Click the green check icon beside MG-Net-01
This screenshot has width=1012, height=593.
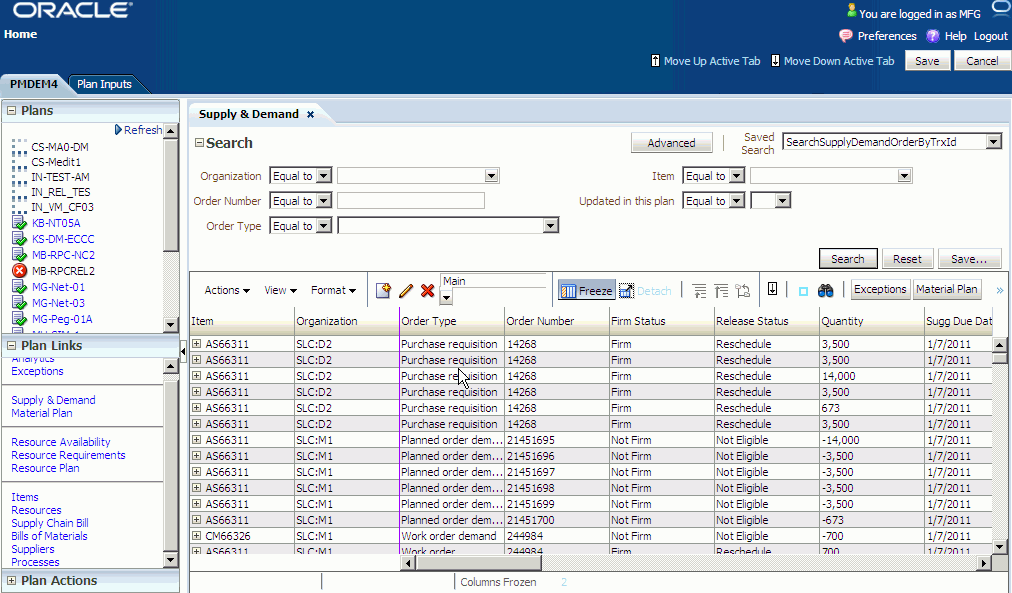click(19, 287)
